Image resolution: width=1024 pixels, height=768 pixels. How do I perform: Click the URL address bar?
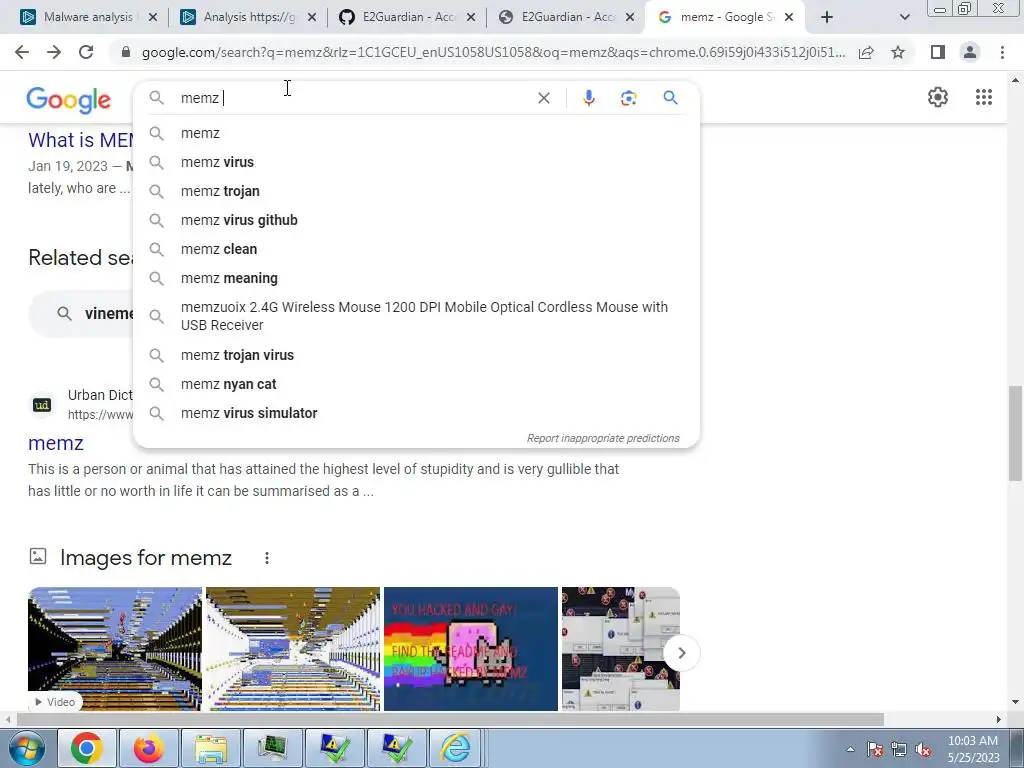(493, 52)
